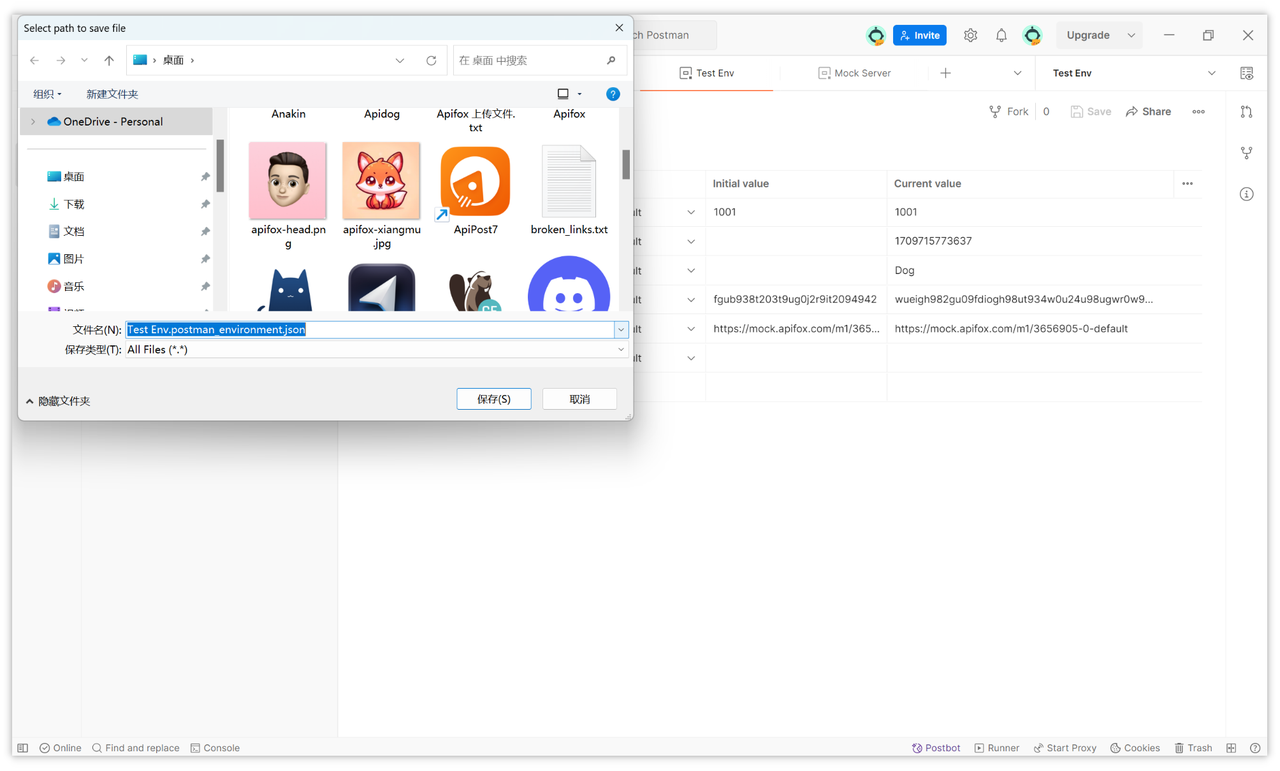This screenshot has height=771, width=1280.
Task: Open the Test Env environment selector
Action: 1134,73
